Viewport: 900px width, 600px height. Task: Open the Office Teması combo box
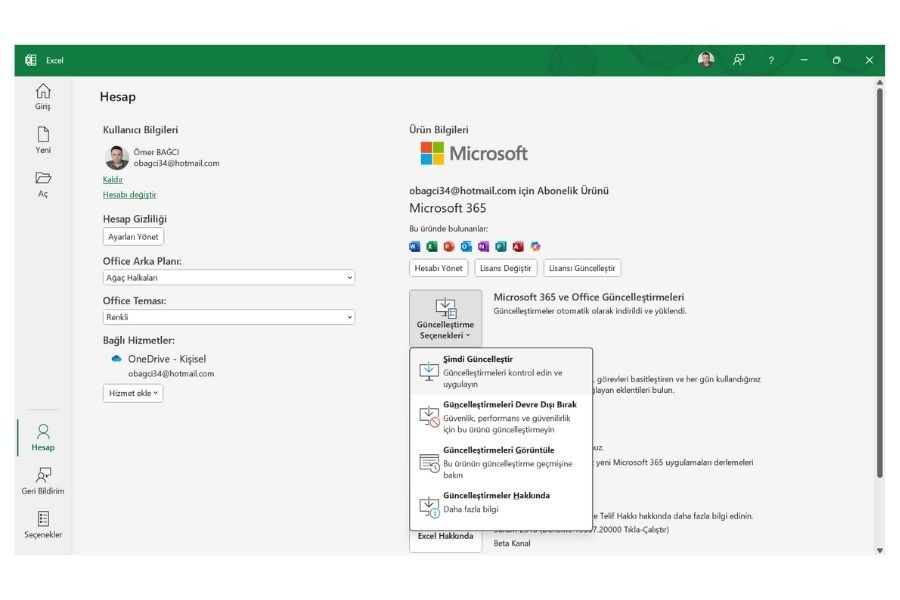click(228, 317)
